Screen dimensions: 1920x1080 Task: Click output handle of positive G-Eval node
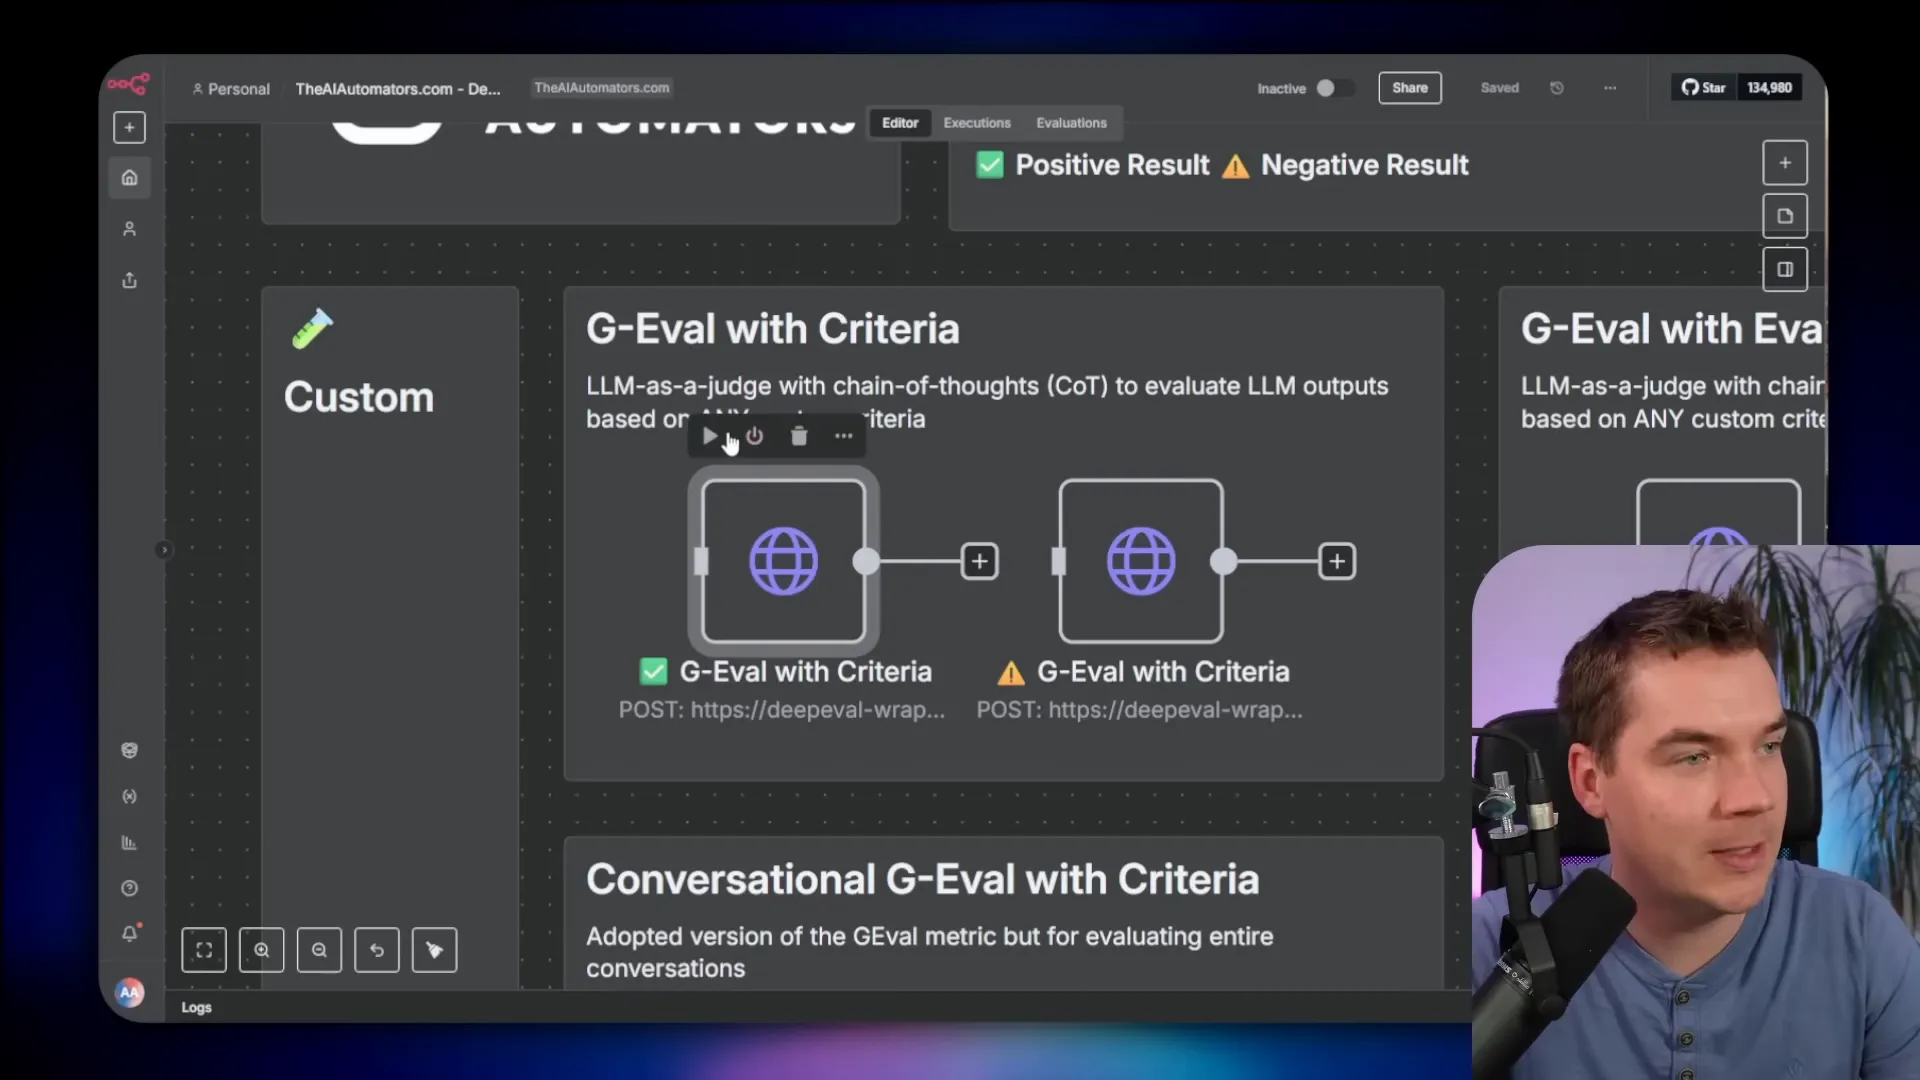(866, 561)
